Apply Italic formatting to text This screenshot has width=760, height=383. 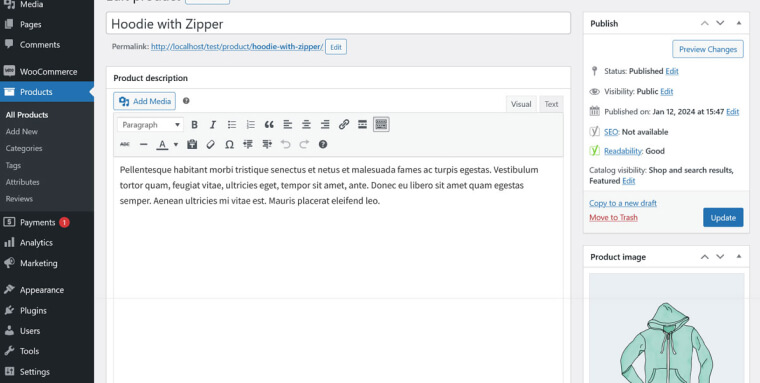213,125
